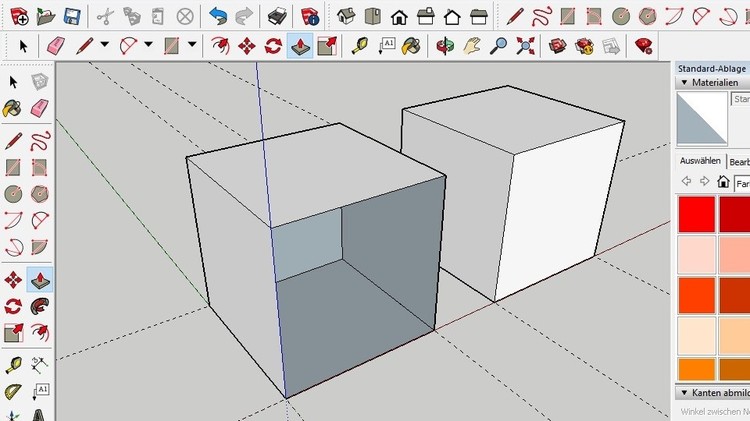The image size is (750, 421).
Task: Open the Line tool dropdown arrow
Action: coord(105,44)
